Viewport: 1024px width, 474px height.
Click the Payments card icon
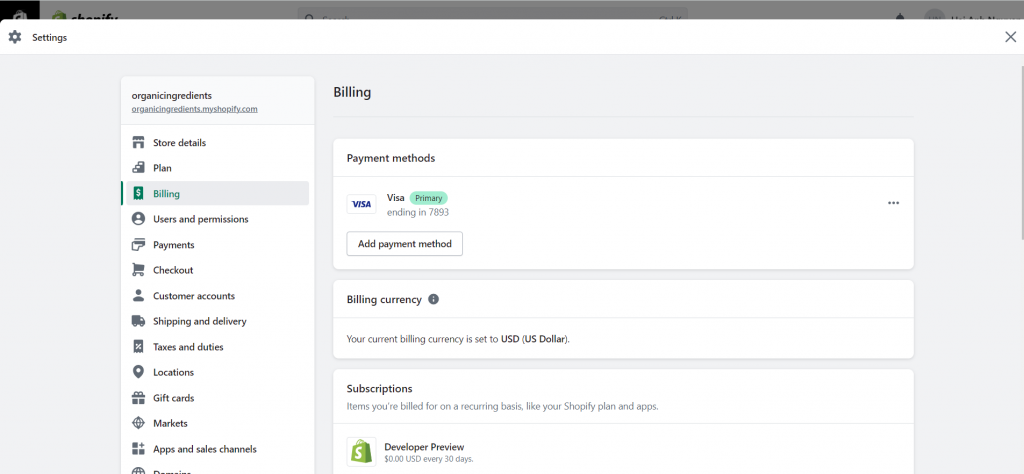click(138, 245)
